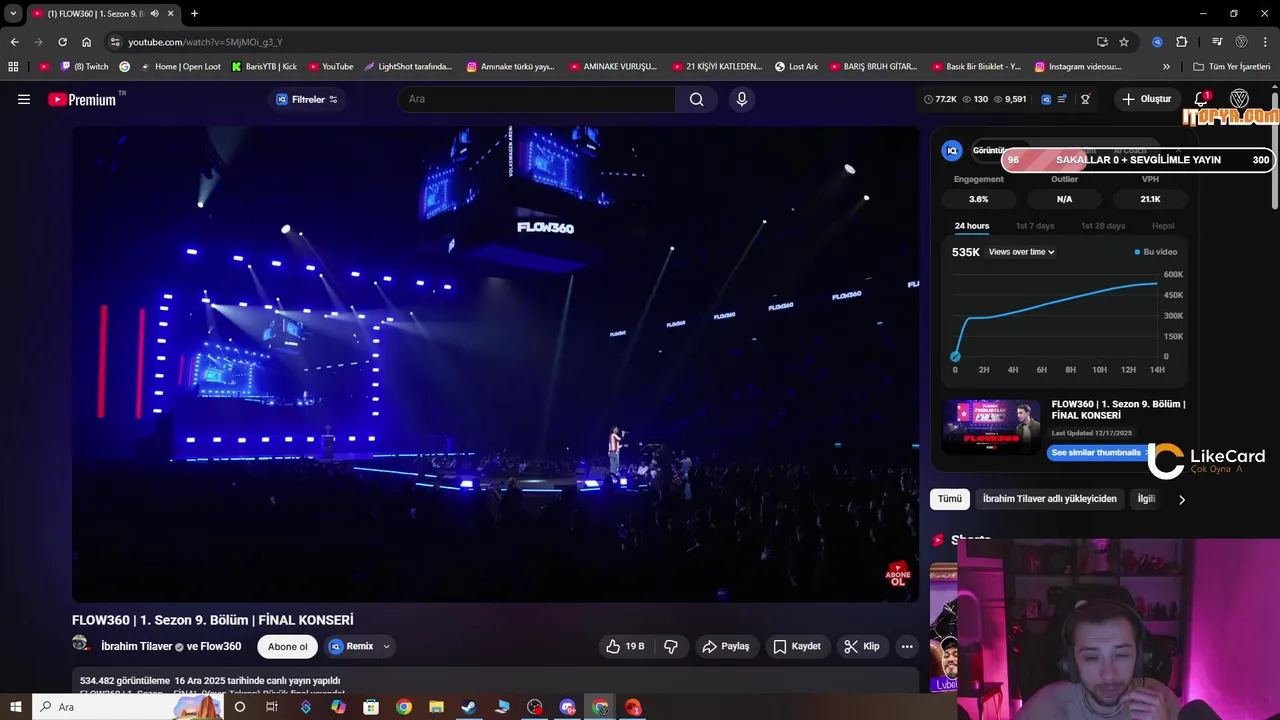The height and width of the screenshot is (720, 1280).
Task: Open 'Tüm Yer İşaretleri' bookmarks folder
Action: coord(1232,67)
